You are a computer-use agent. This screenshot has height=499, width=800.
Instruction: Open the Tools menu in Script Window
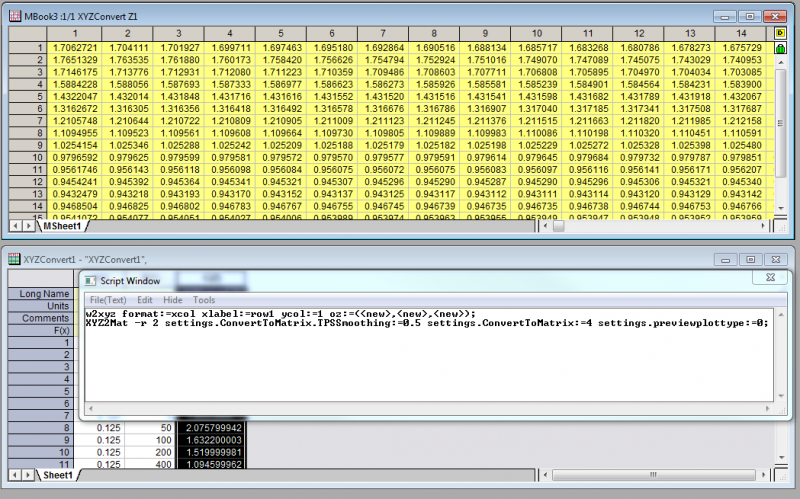click(x=204, y=300)
